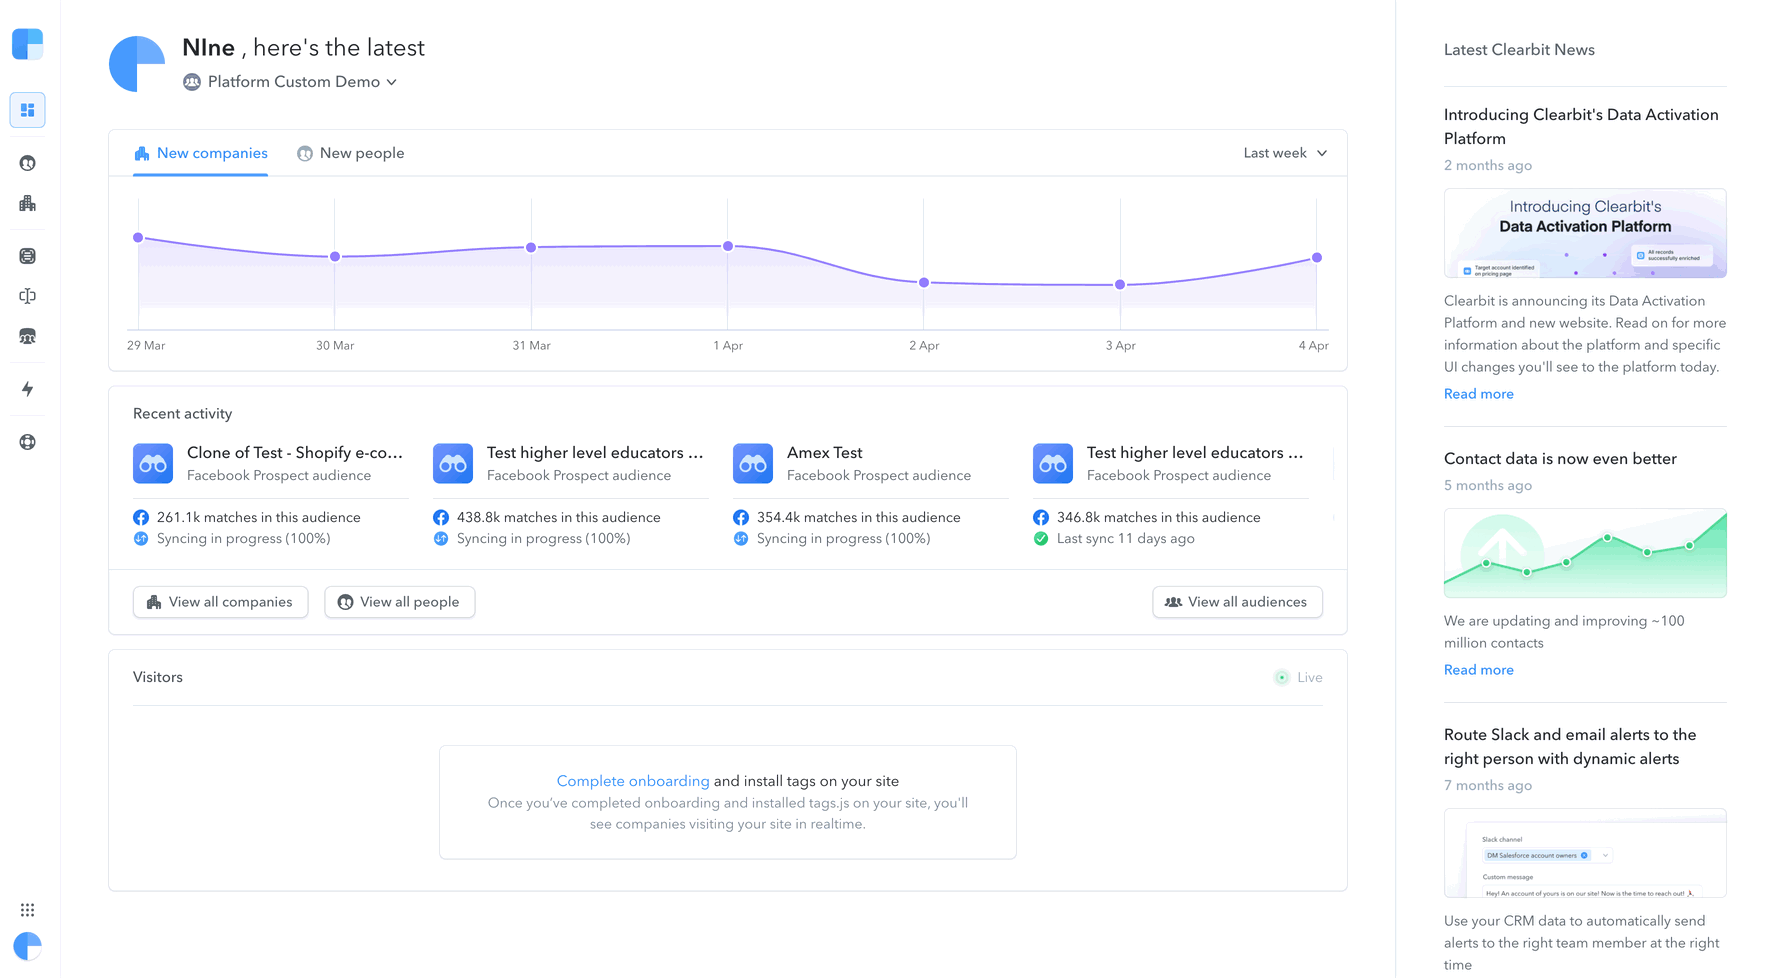1768x978 pixels.
Task: Select the 4 Apr chart data point
Action: pos(1317,258)
